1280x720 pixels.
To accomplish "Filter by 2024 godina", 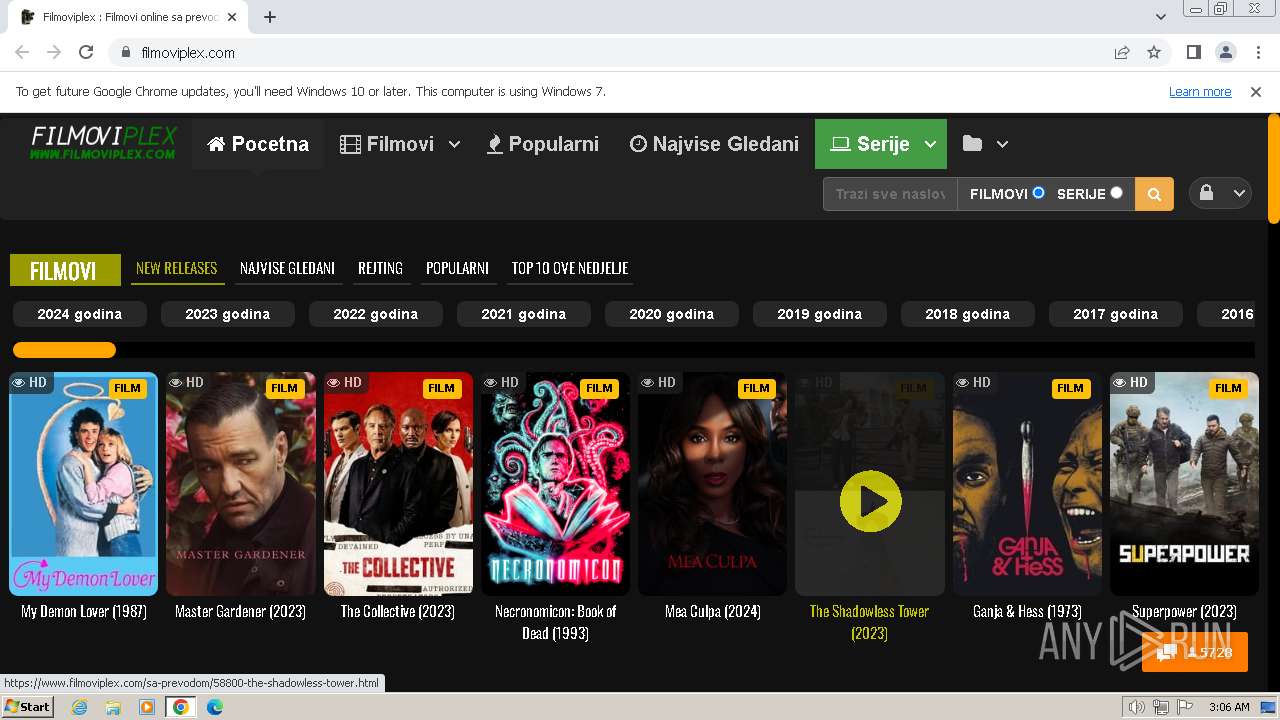I will (80, 314).
